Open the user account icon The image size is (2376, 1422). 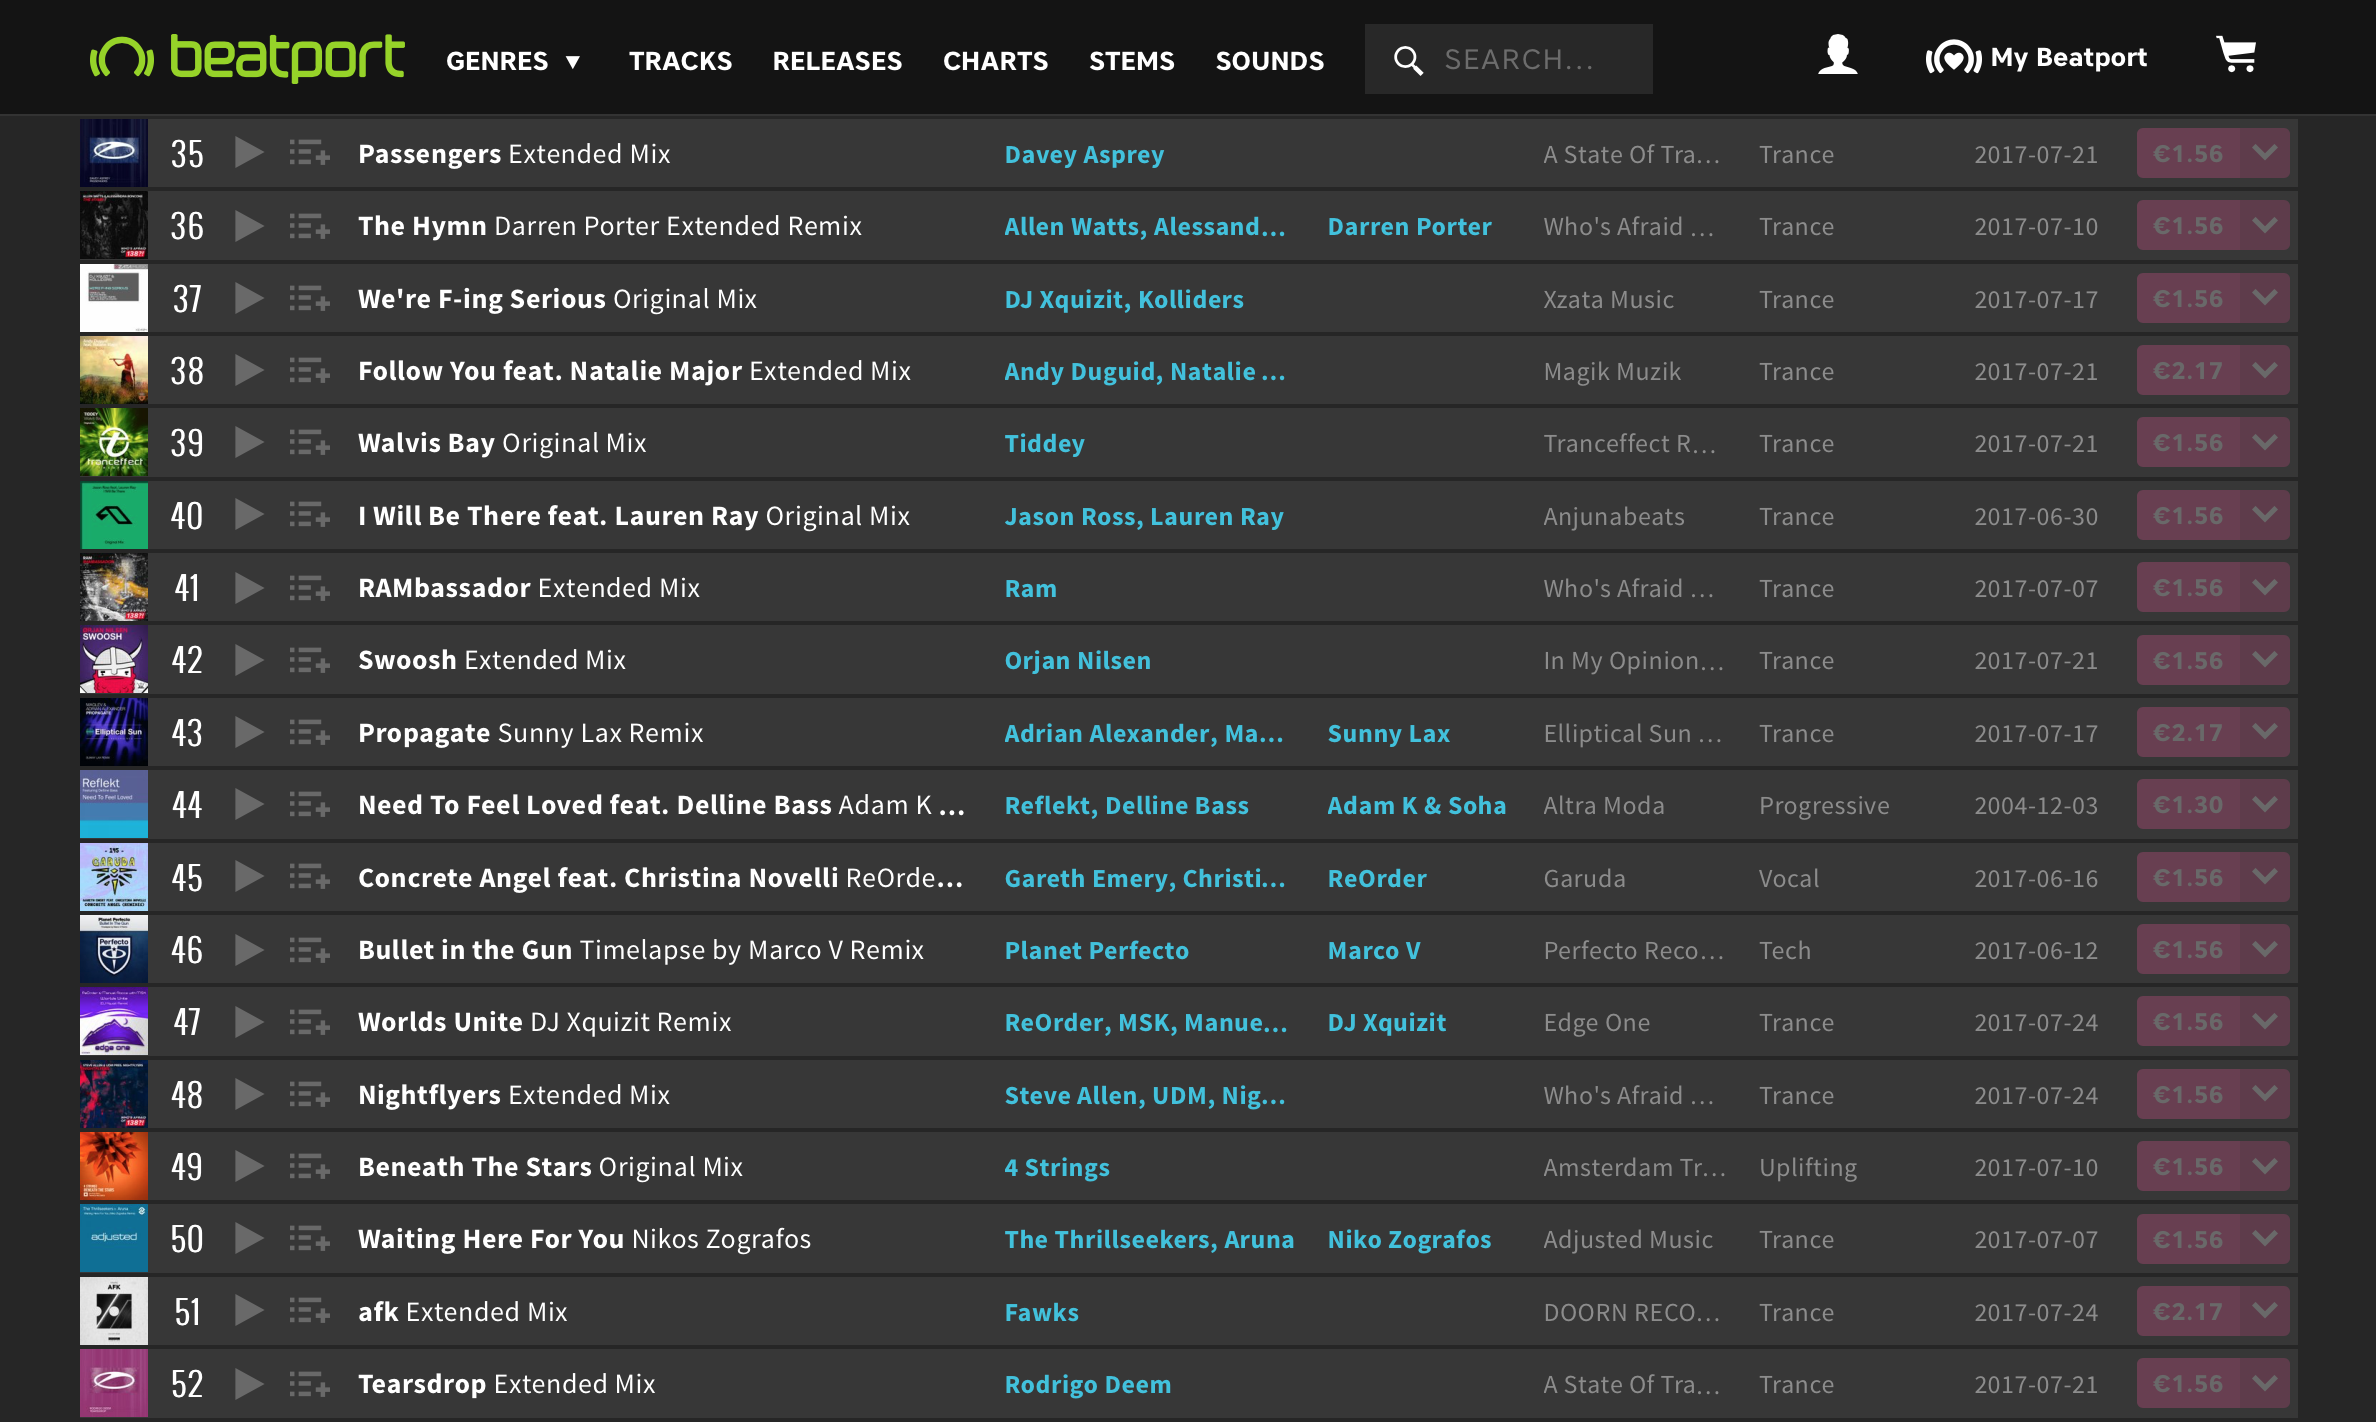tap(1837, 55)
